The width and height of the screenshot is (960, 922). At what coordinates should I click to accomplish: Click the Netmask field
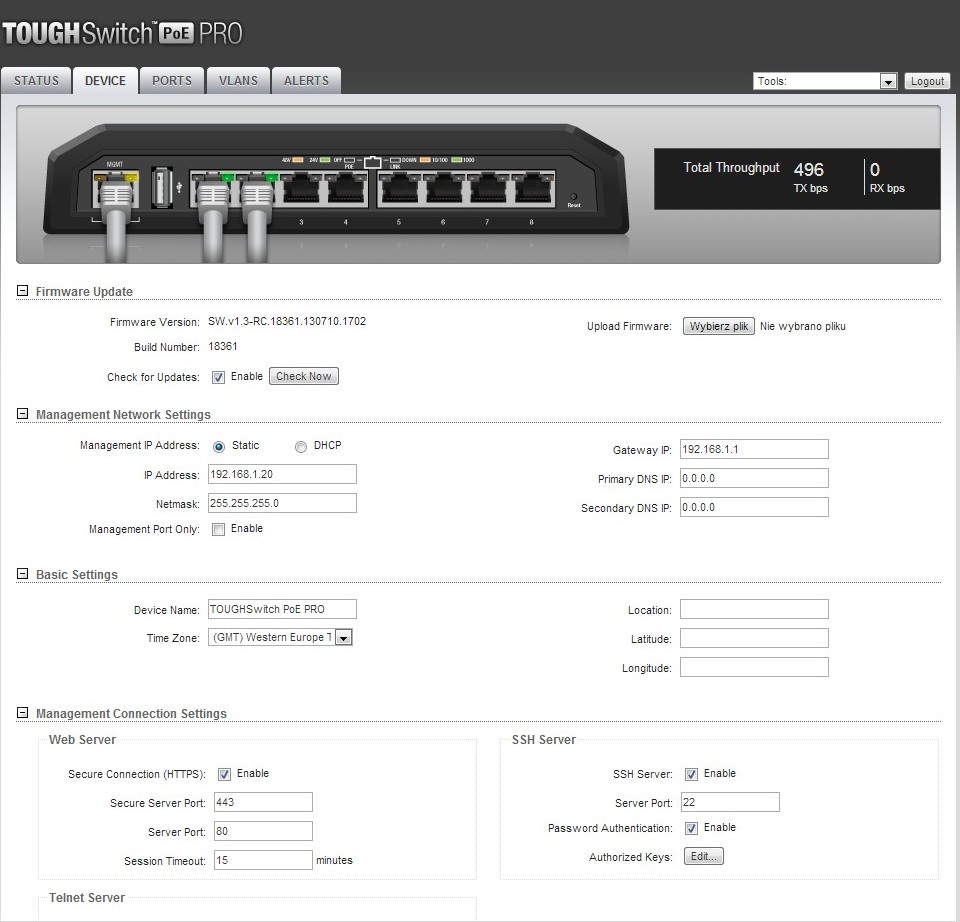pyautogui.click(x=282, y=503)
